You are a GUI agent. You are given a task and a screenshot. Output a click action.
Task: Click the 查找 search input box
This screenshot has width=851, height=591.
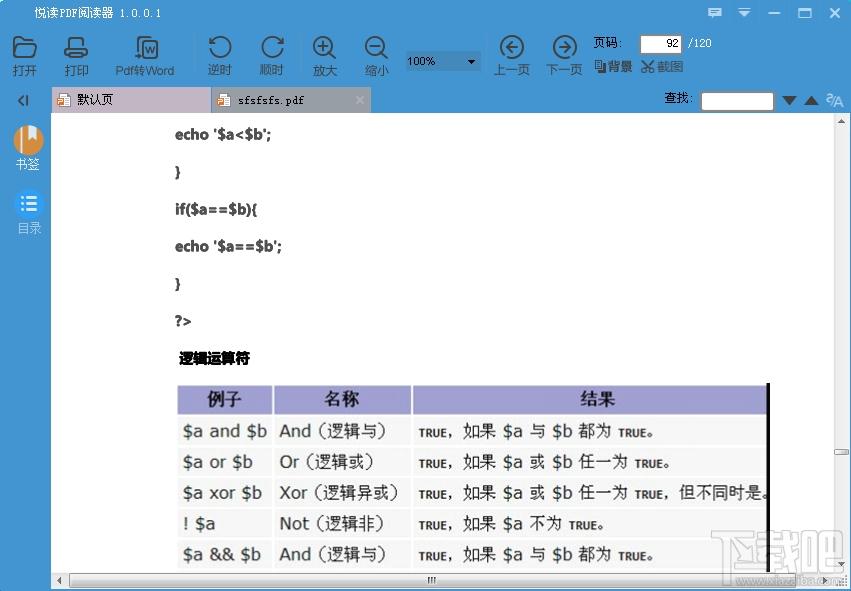click(x=736, y=101)
